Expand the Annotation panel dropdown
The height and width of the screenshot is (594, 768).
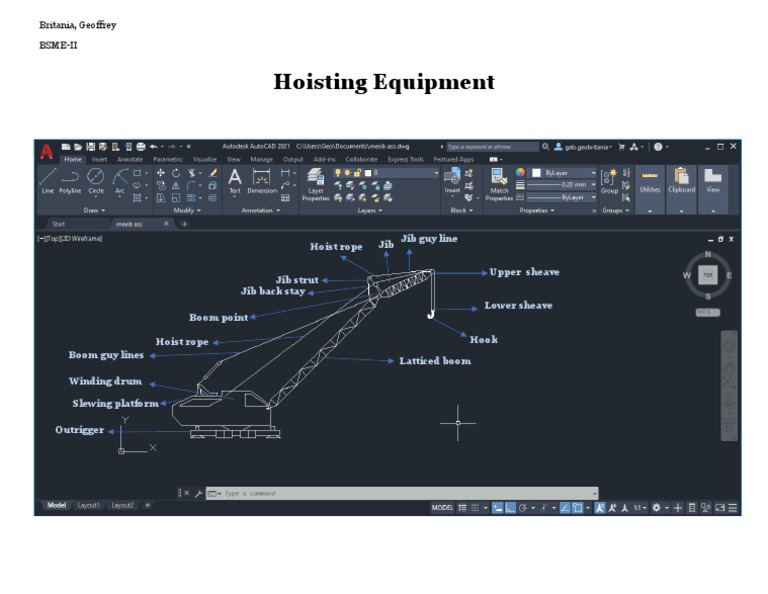click(x=261, y=210)
